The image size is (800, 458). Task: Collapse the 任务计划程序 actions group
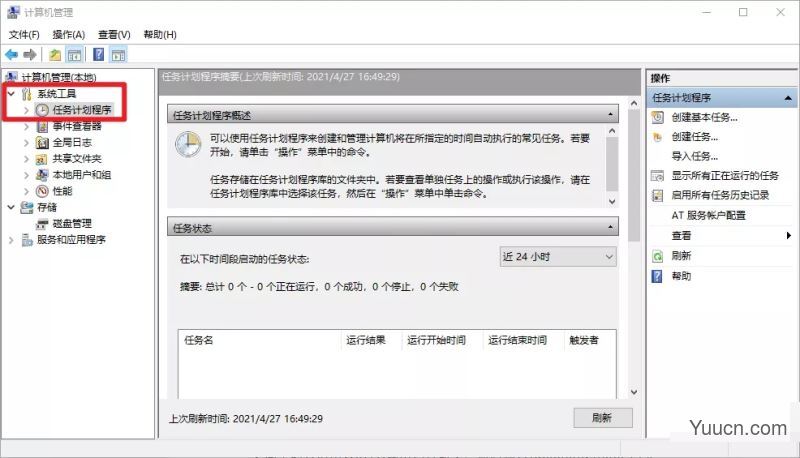[788, 98]
